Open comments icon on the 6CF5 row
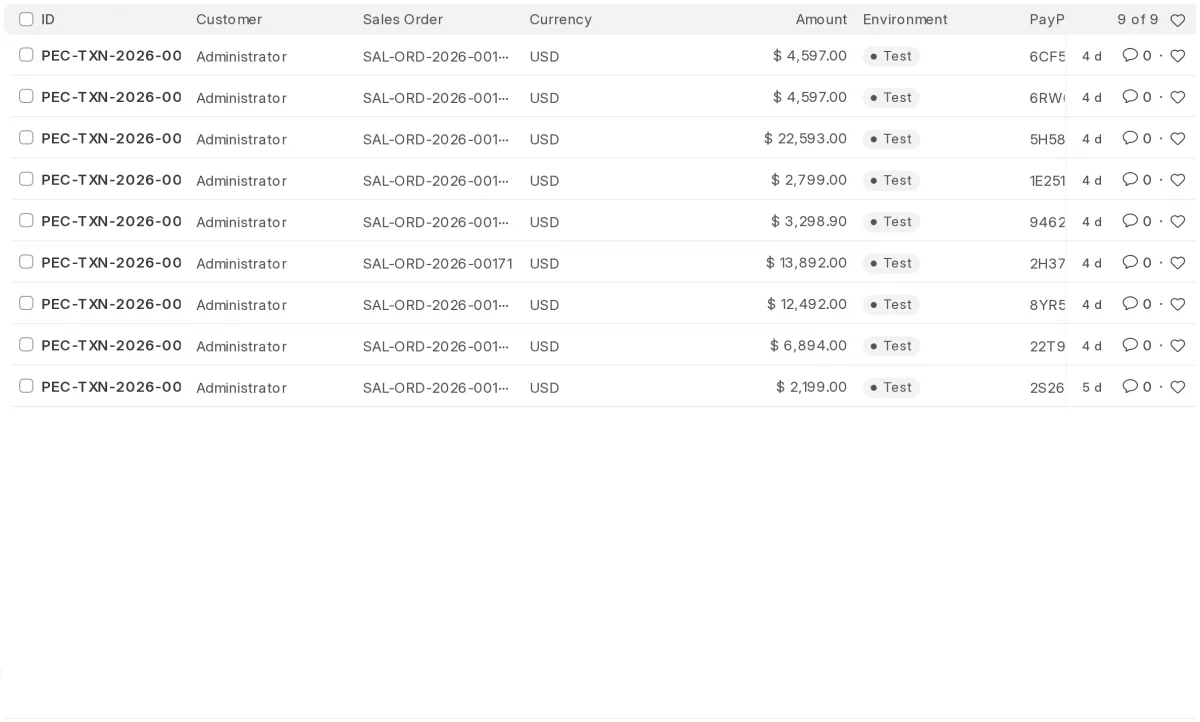This screenshot has width=1200, height=722. tap(1130, 56)
